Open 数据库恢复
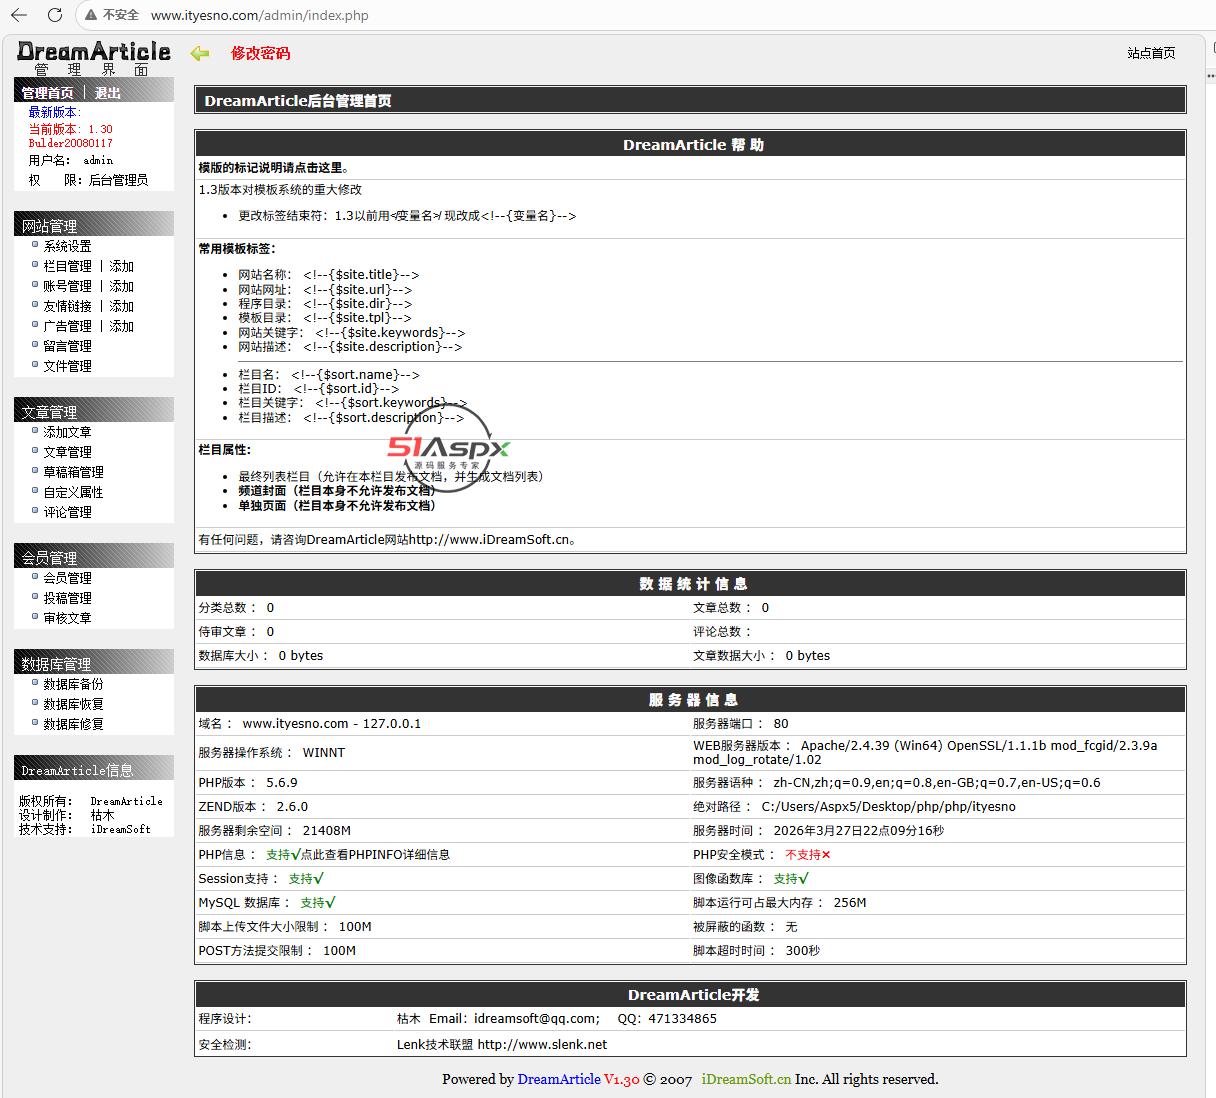 click(73, 704)
